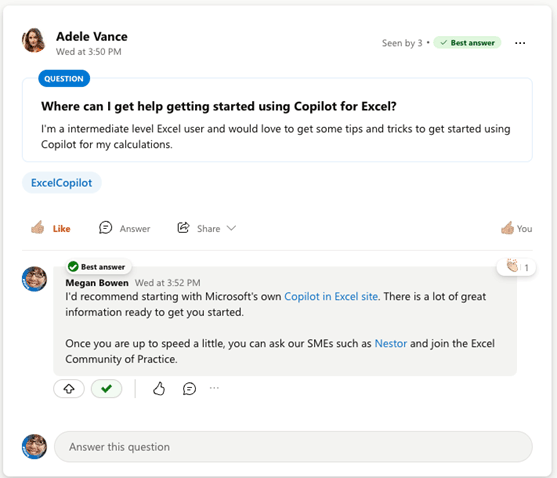Click the thumbs-up reaction next to You
This screenshot has height=478, width=557.
[507, 228]
